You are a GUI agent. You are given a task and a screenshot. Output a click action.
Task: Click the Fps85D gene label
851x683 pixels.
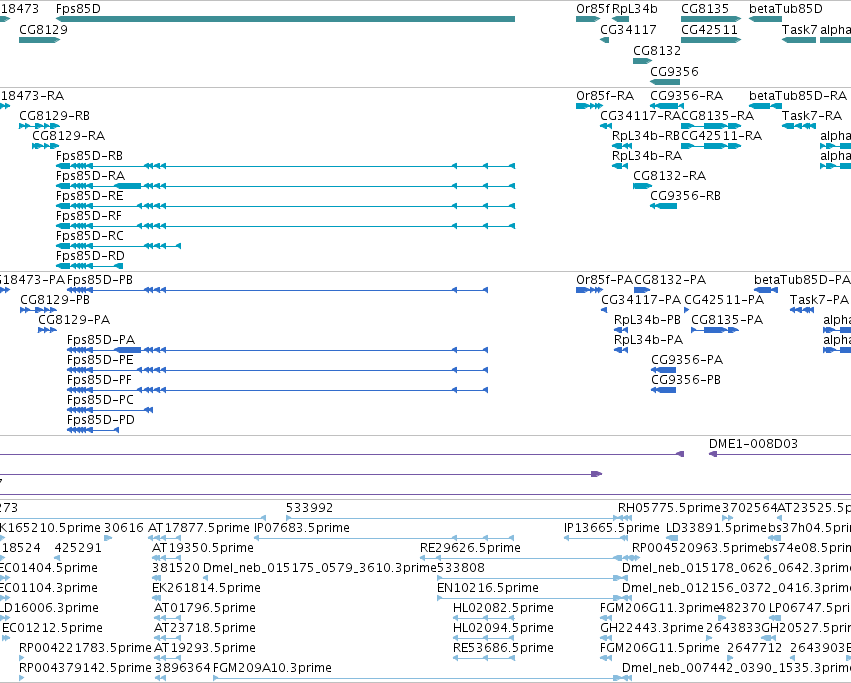click(x=78, y=9)
